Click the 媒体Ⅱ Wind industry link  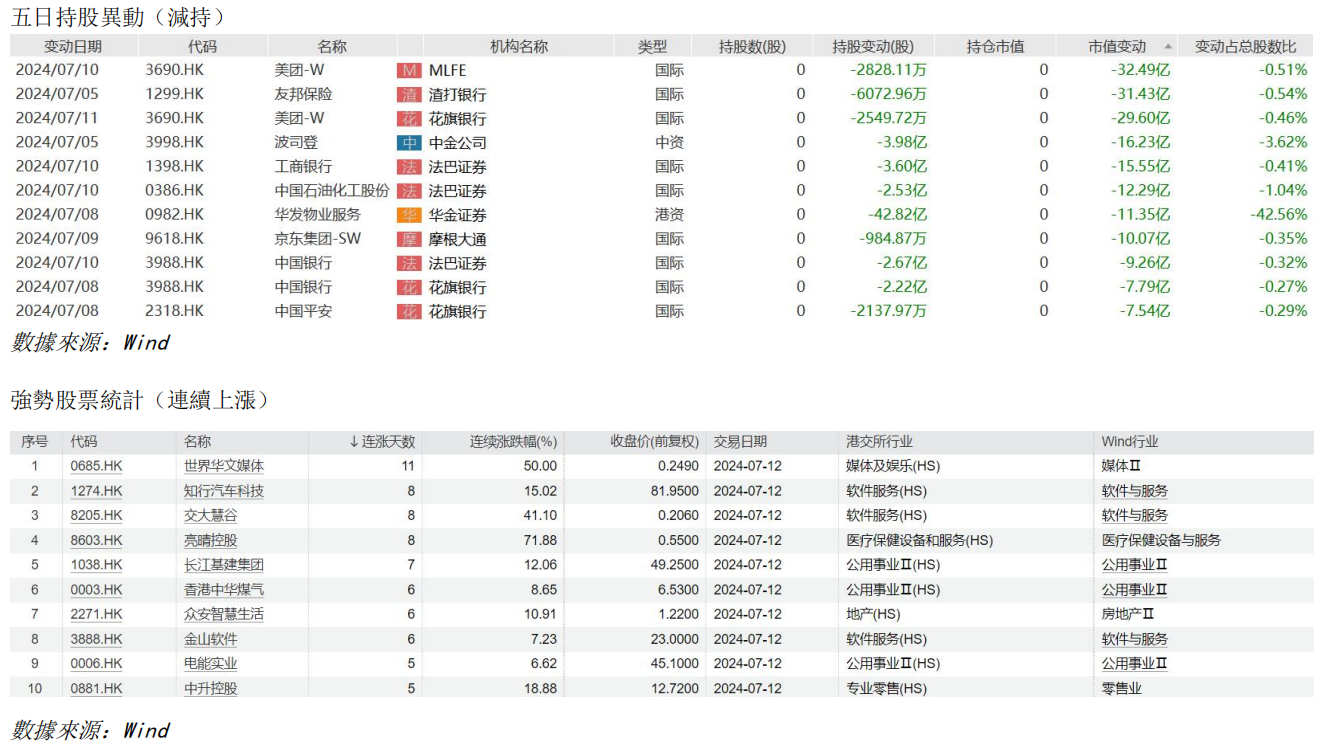click(x=1121, y=466)
